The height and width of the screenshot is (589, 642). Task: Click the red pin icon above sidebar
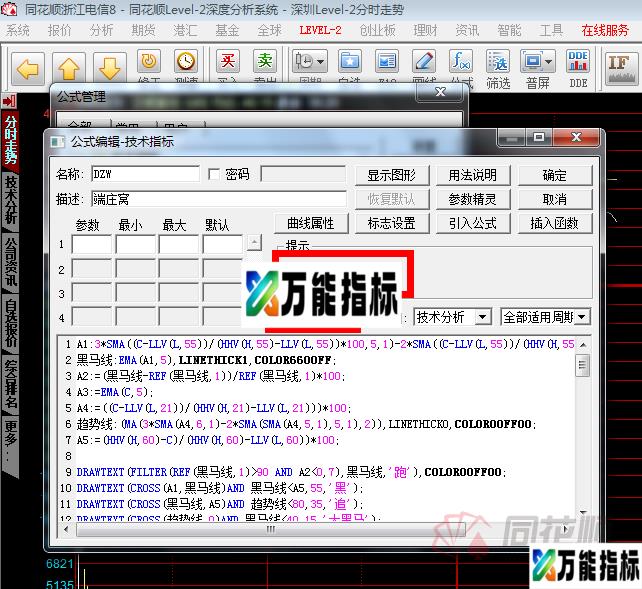9,101
